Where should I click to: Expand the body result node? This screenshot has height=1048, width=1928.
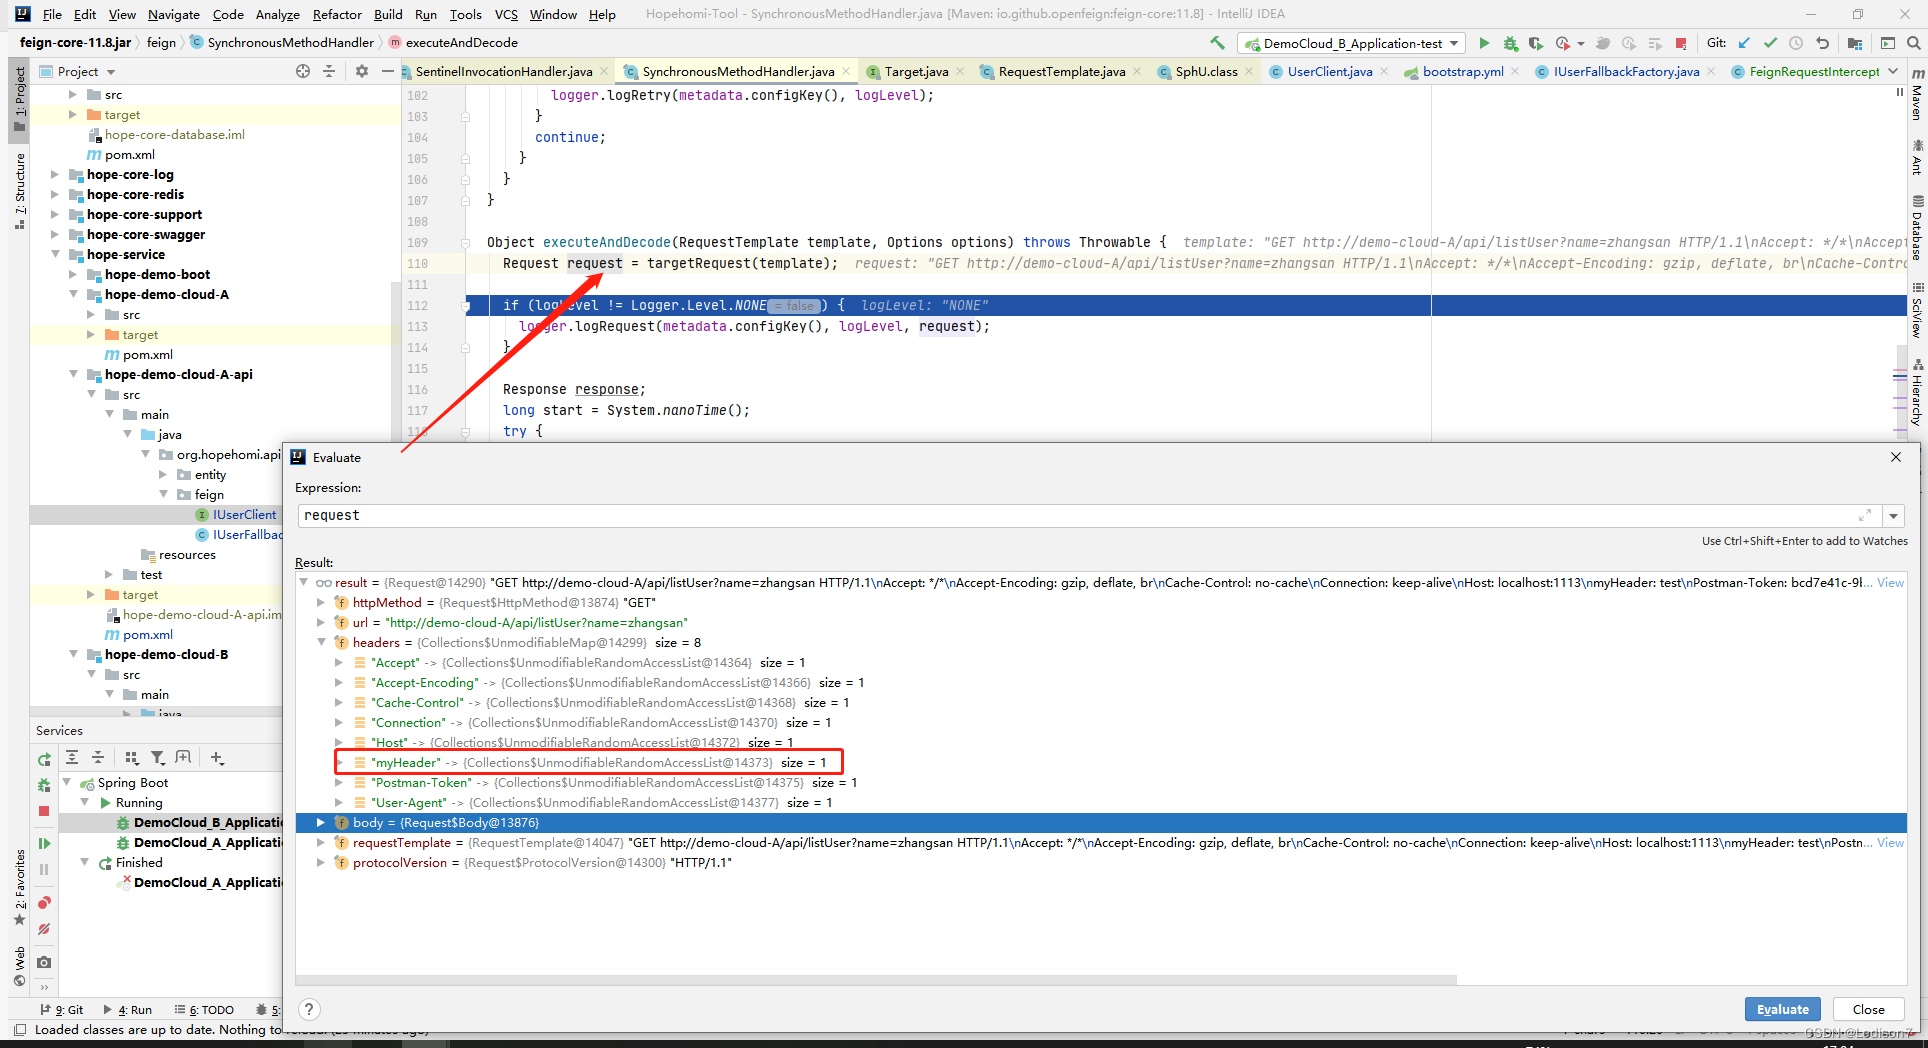321,822
